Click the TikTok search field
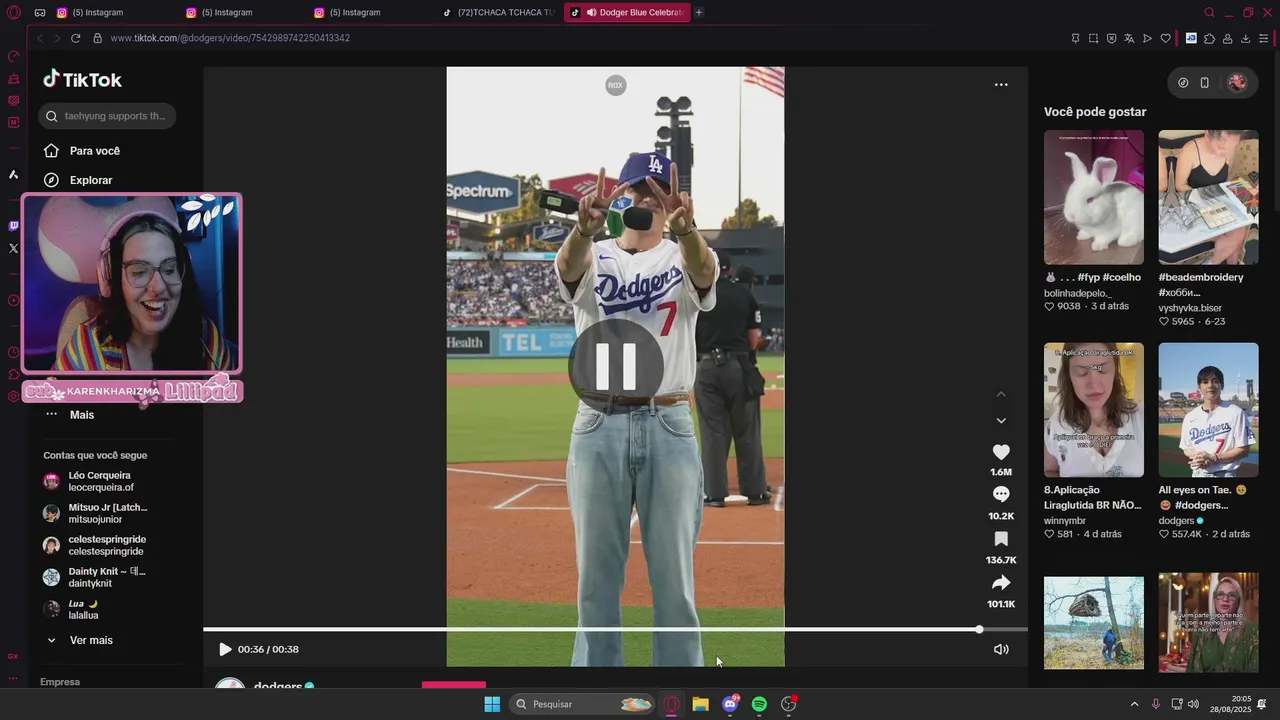The width and height of the screenshot is (1280, 720). tap(107, 116)
